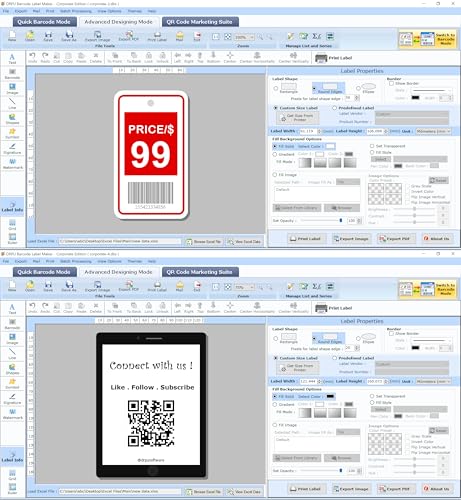Click Center Horizontally icon in top window
This screenshot has width=461, height=500.
pyautogui.click(x=257, y=57)
